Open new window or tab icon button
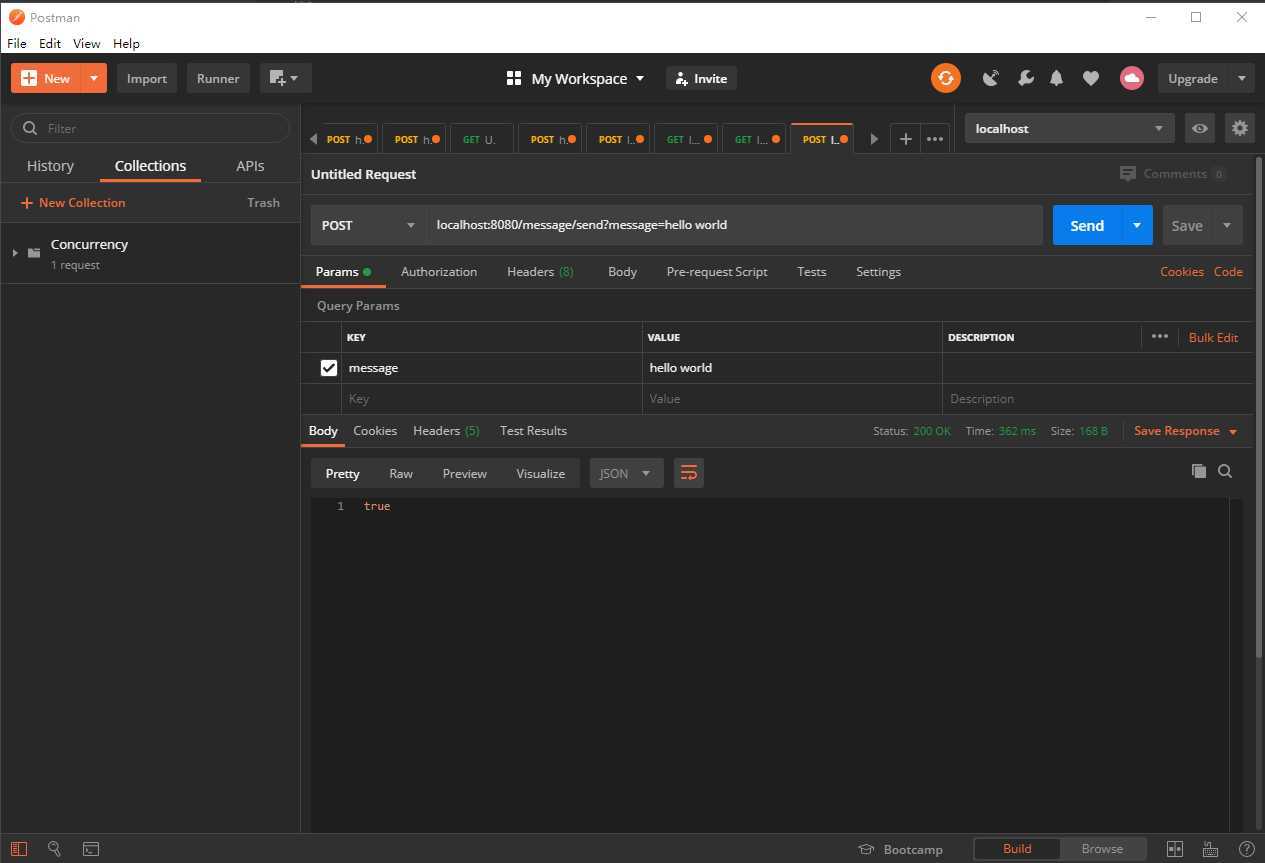1265x863 pixels. (x=285, y=78)
